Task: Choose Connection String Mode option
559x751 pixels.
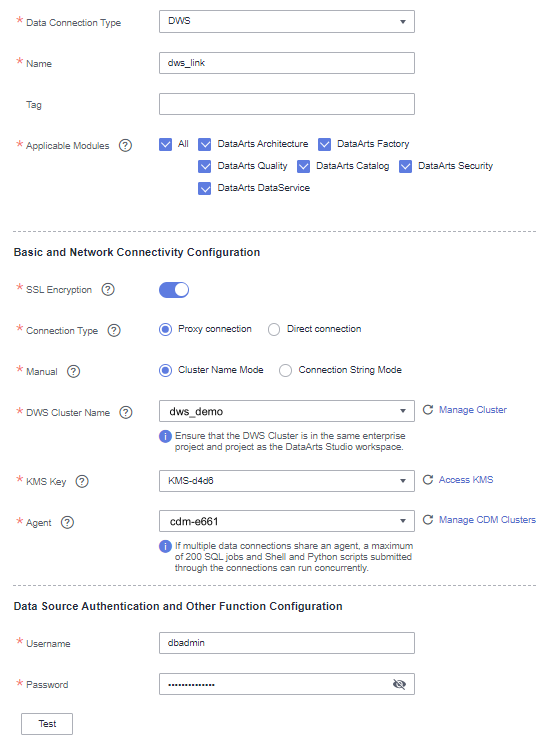Action: (285, 370)
